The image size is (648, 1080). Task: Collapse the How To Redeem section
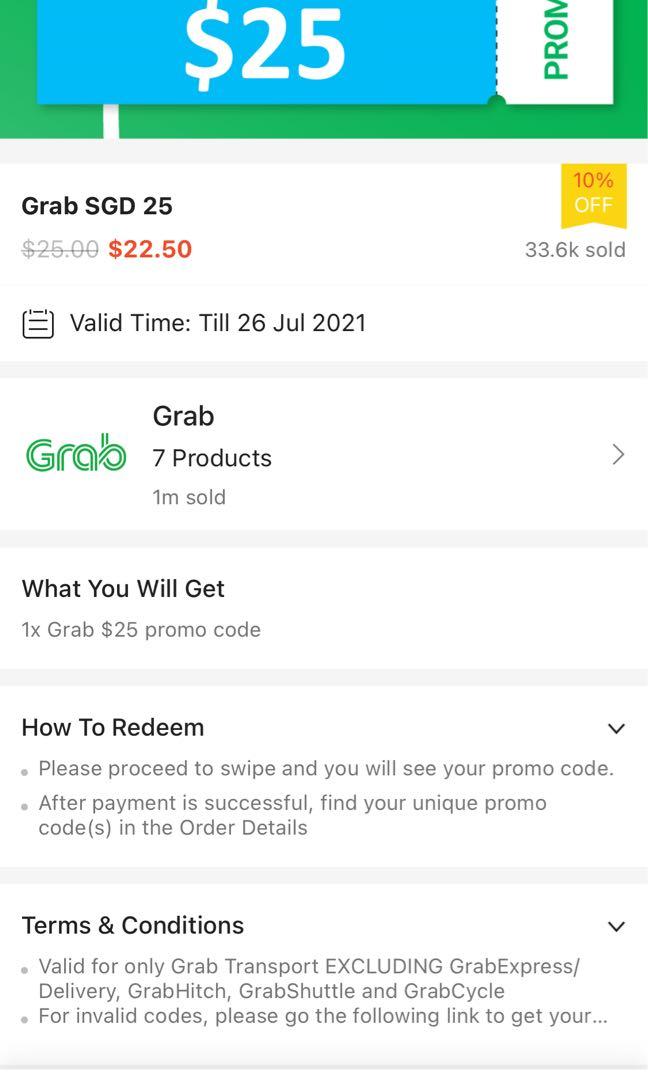point(616,728)
